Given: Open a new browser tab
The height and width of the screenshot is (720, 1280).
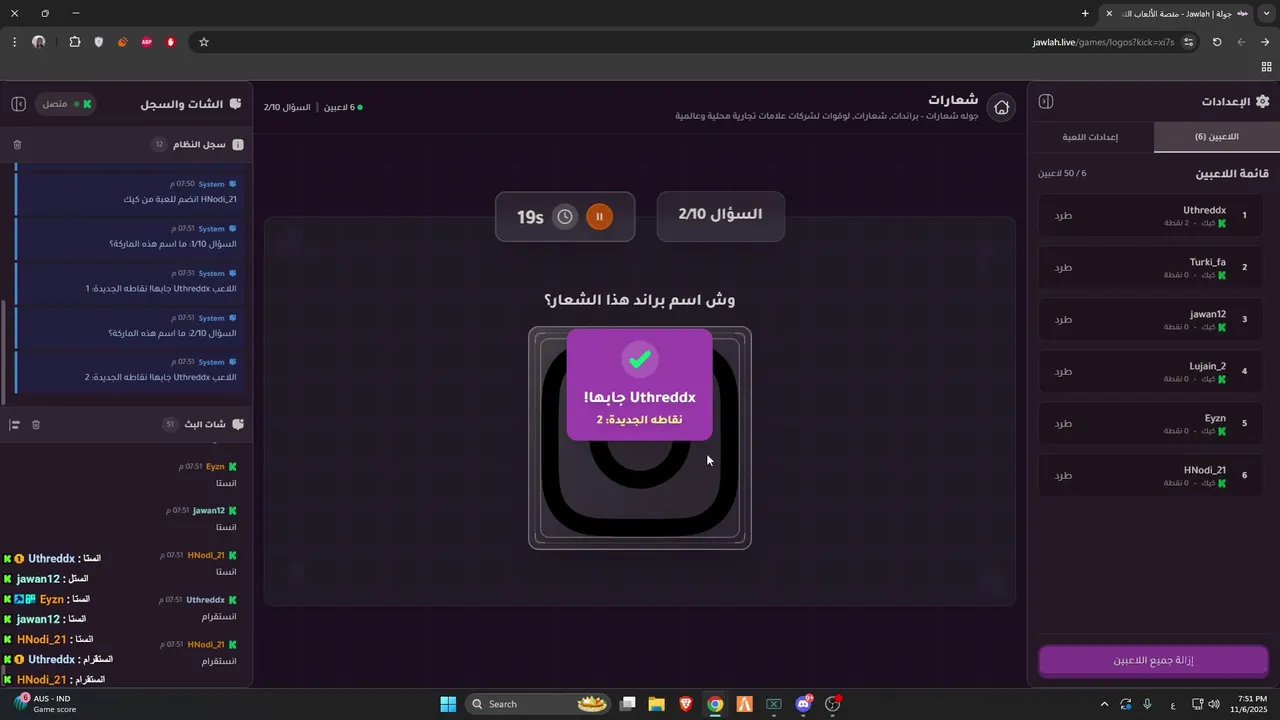Looking at the screenshot, I should [1085, 13].
